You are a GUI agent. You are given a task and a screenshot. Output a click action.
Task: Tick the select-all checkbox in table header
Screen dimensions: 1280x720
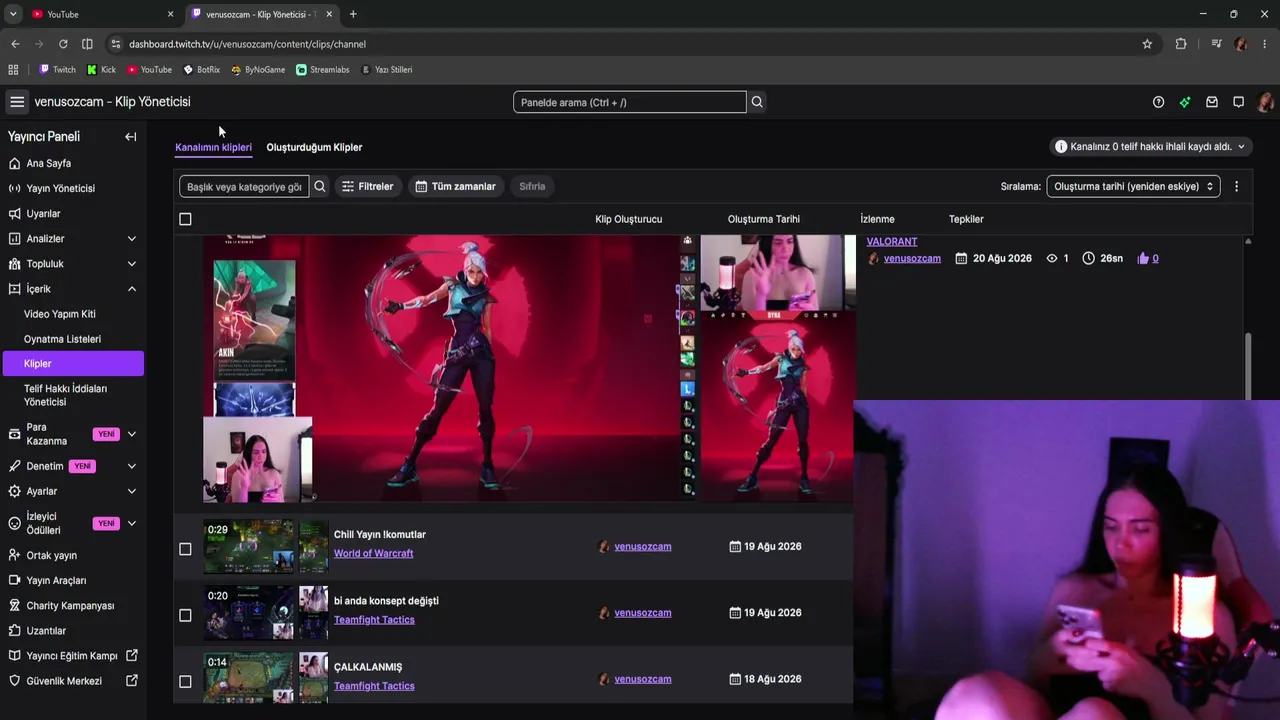[x=185, y=219]
